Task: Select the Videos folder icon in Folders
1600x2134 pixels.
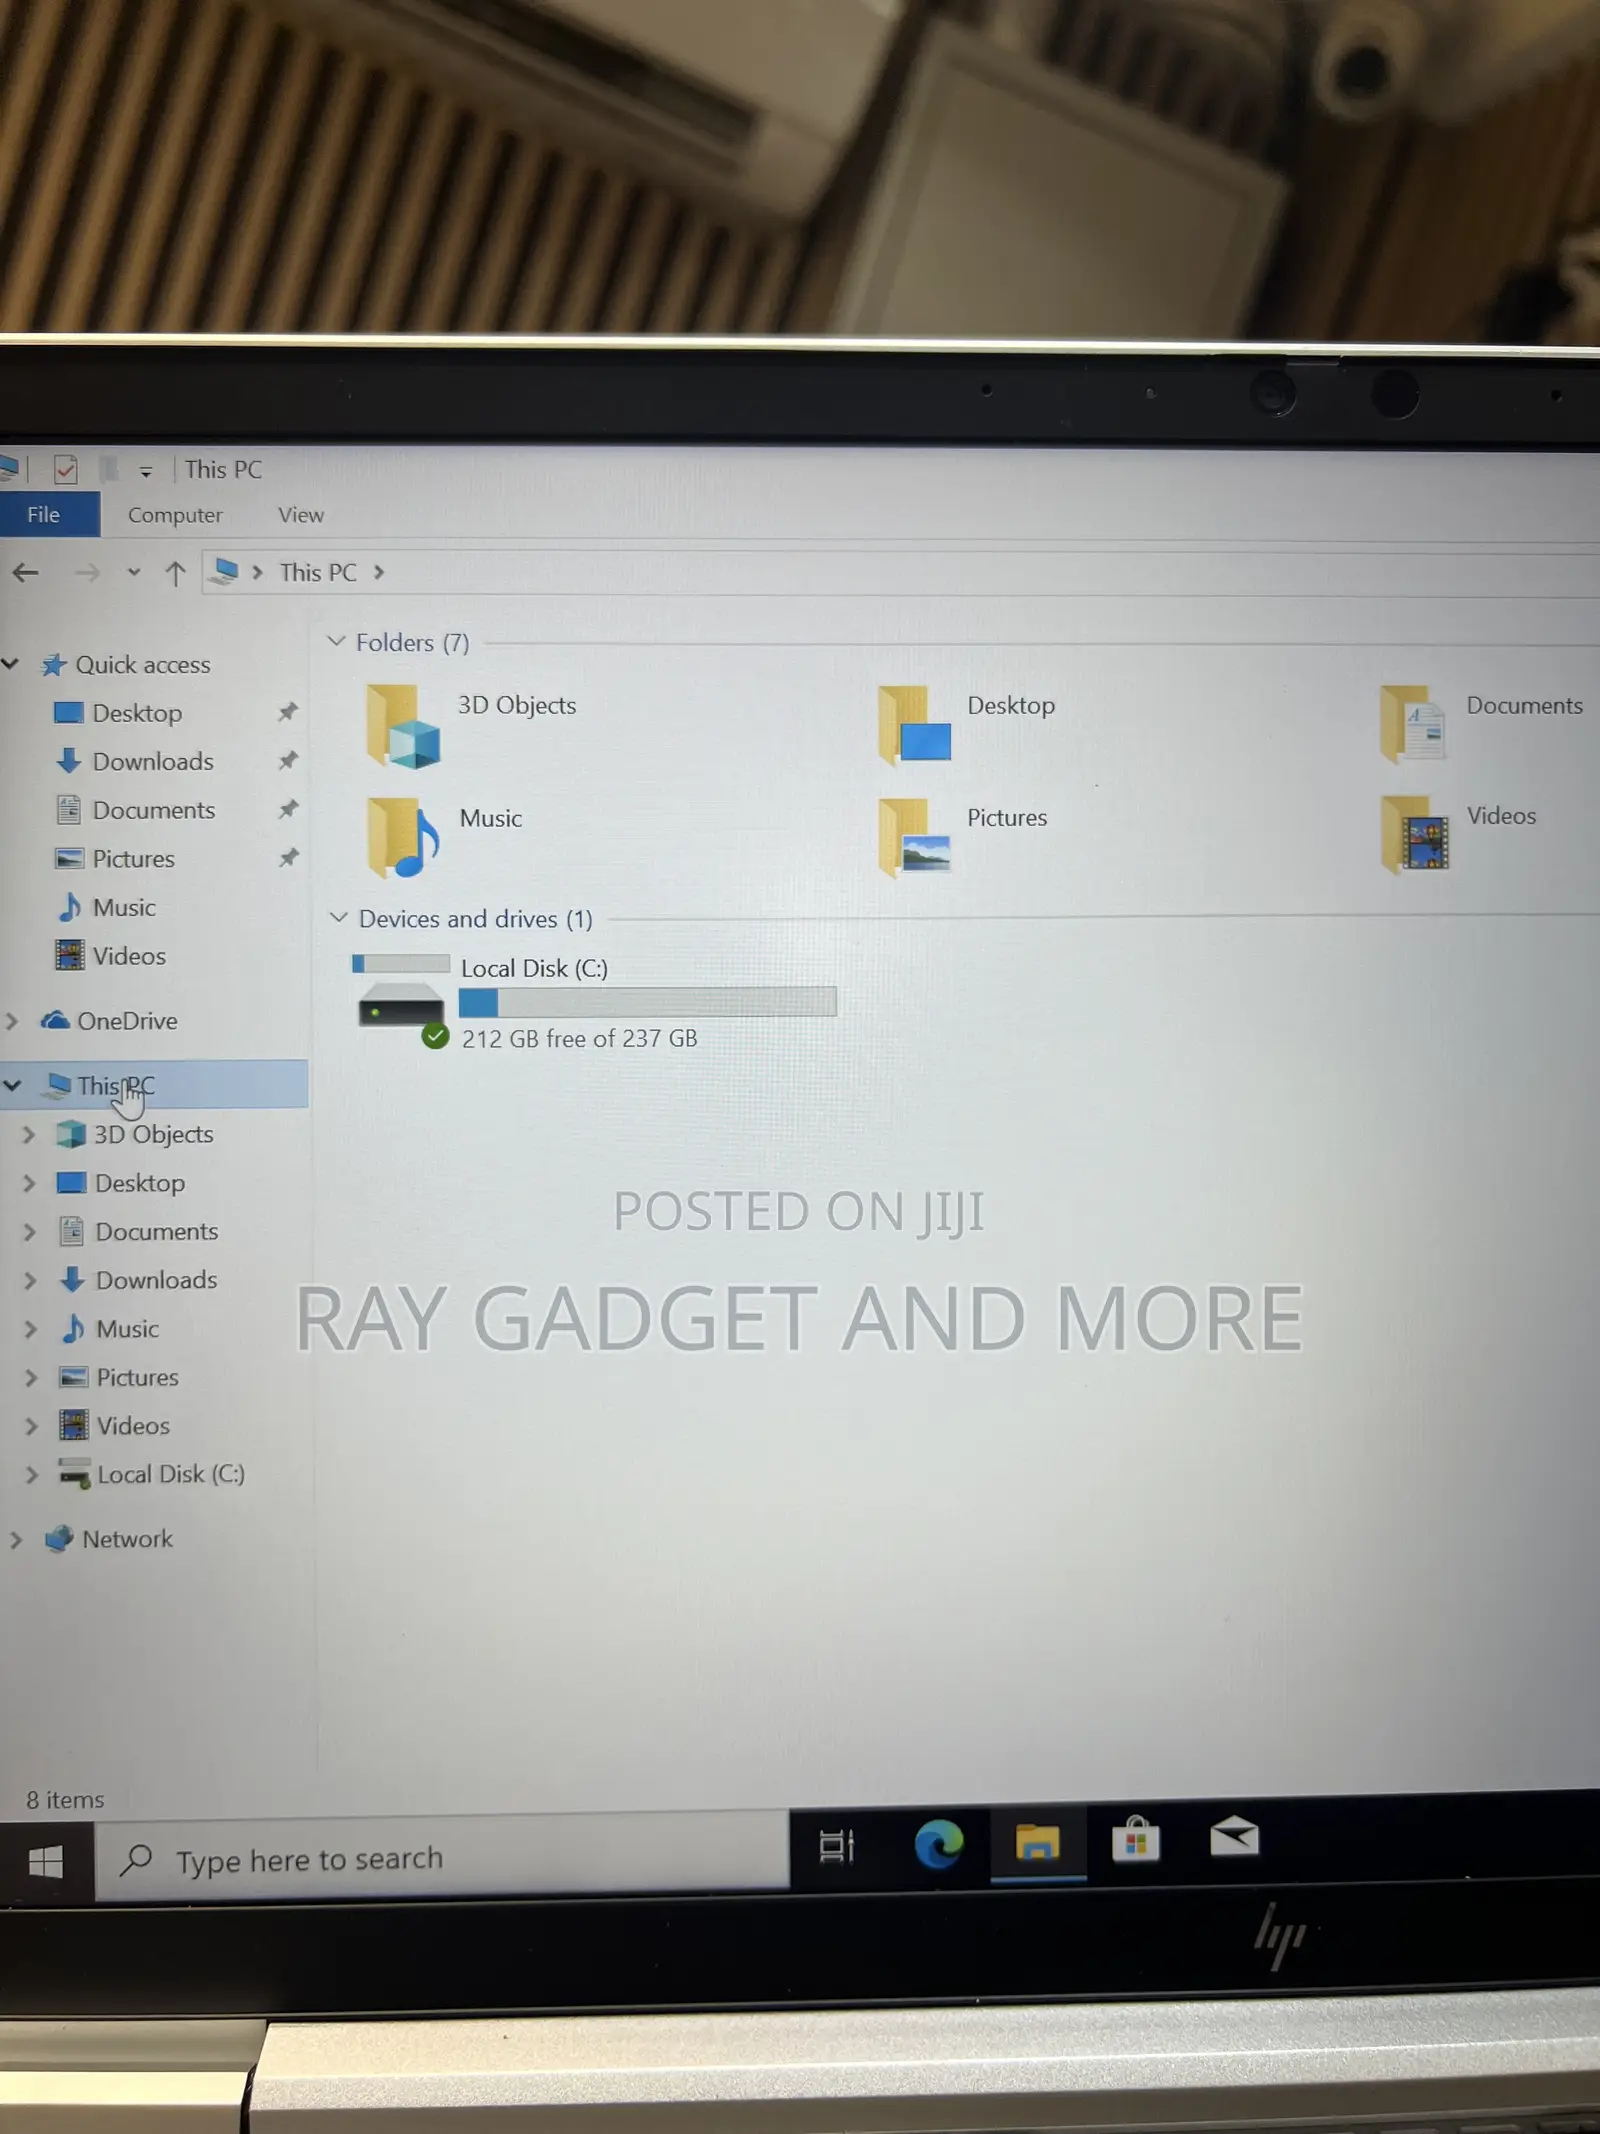Action: [1415, 834]
